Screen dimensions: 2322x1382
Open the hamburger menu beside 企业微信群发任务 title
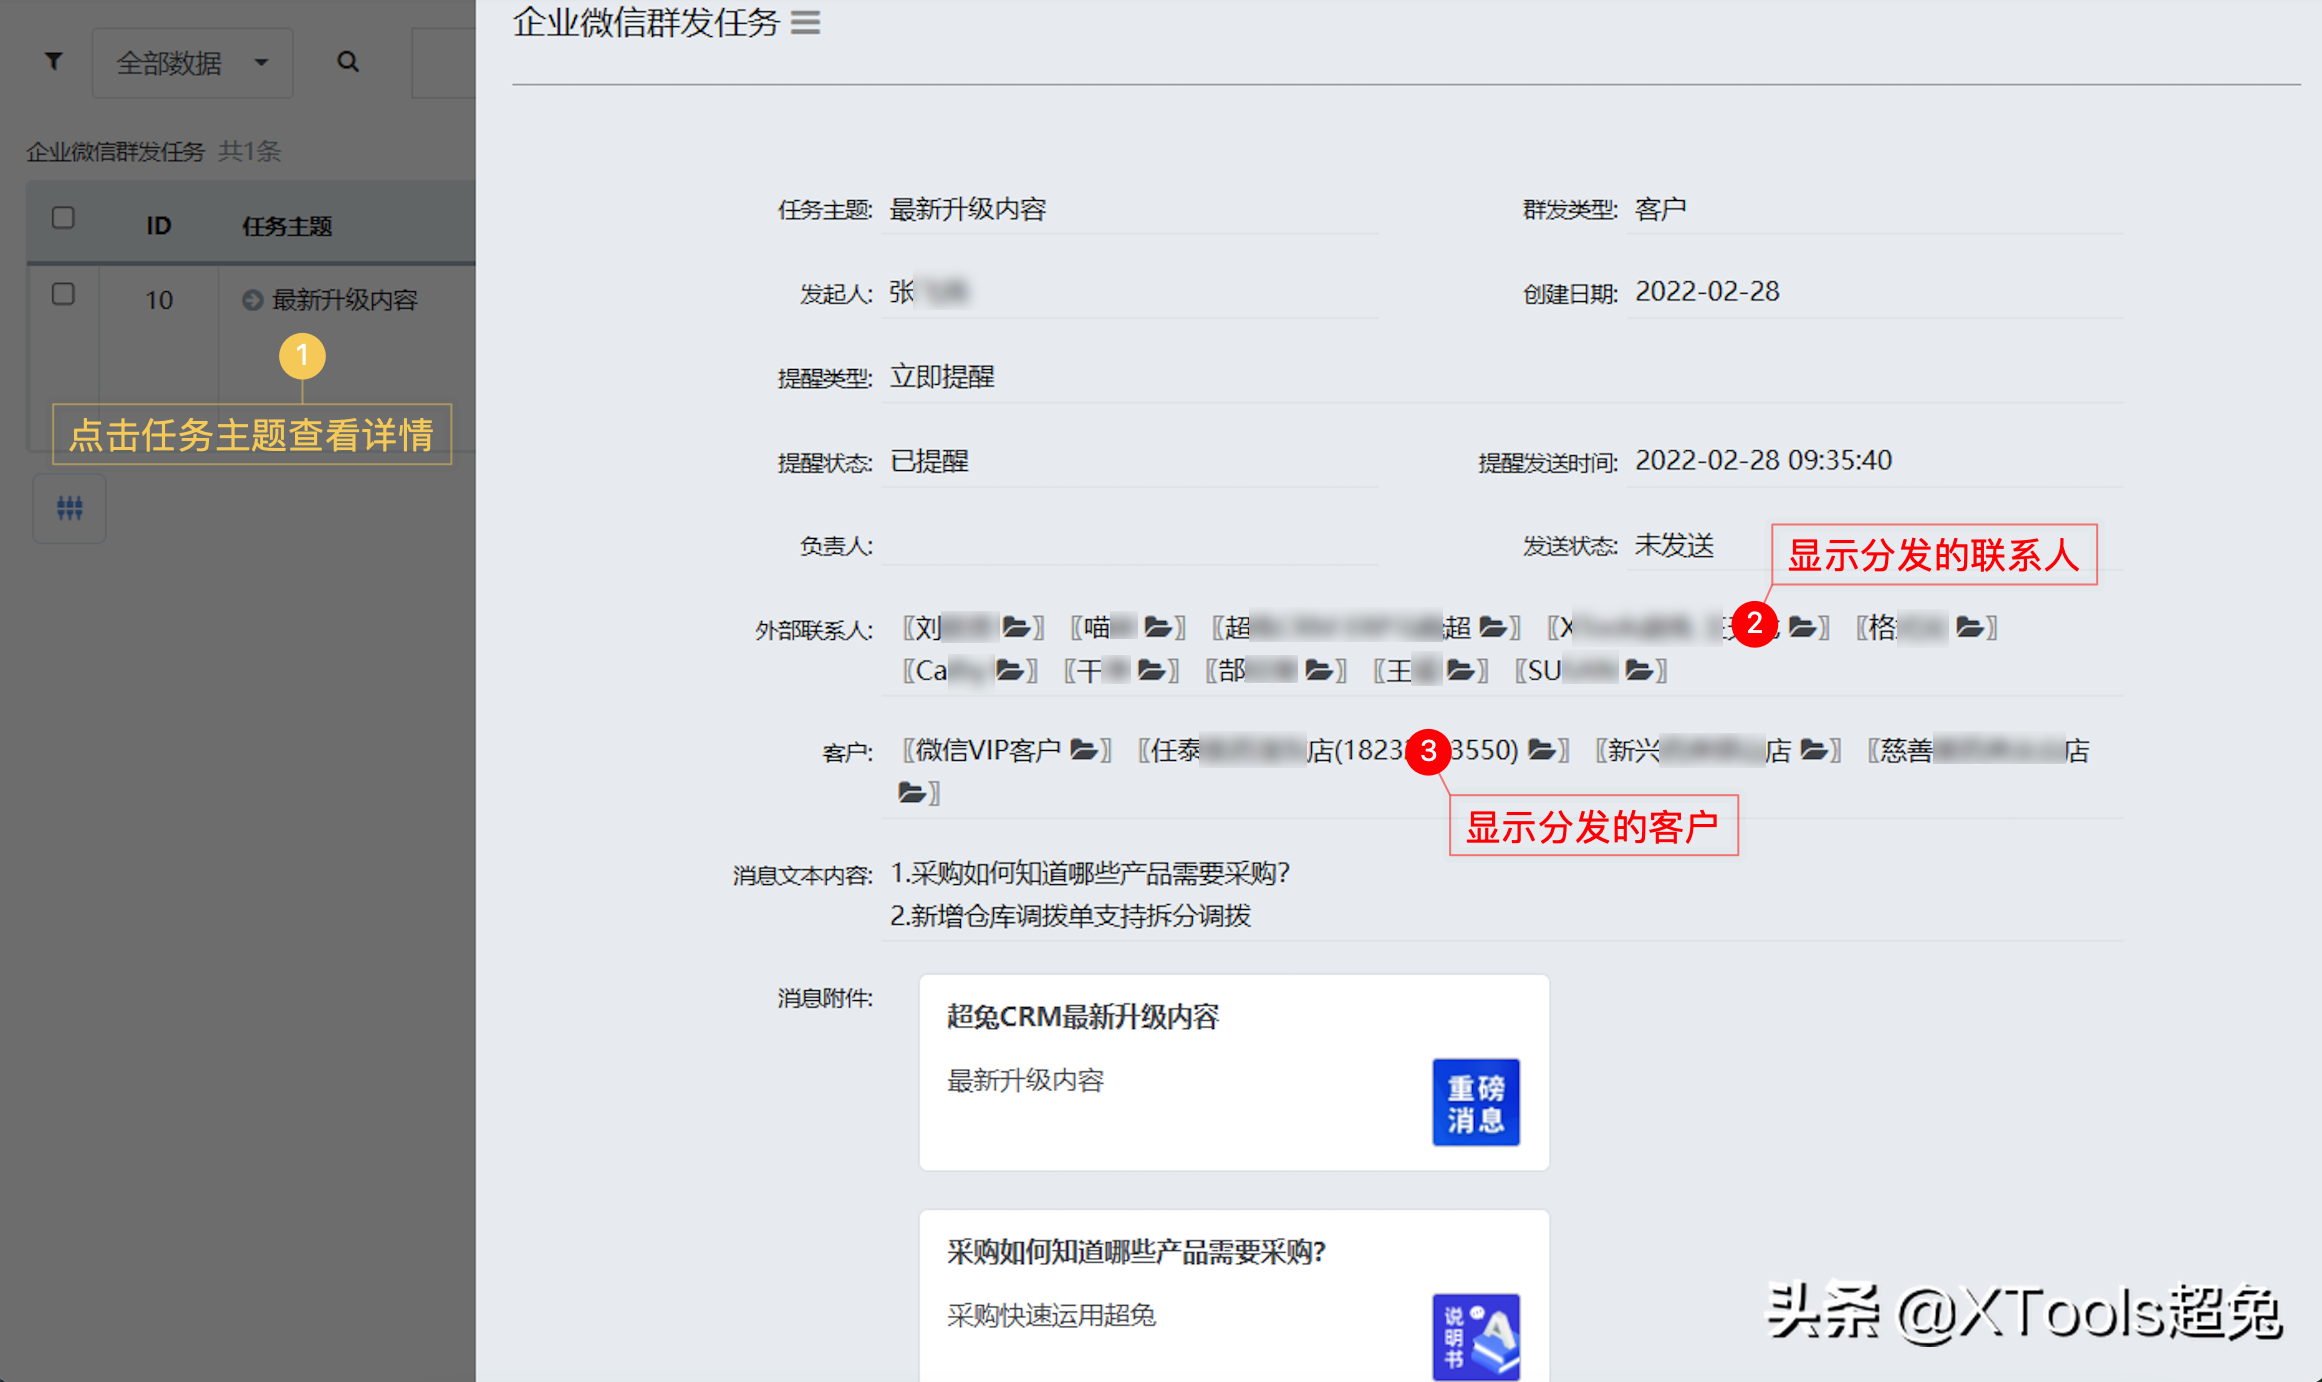[x=805, y=23]
